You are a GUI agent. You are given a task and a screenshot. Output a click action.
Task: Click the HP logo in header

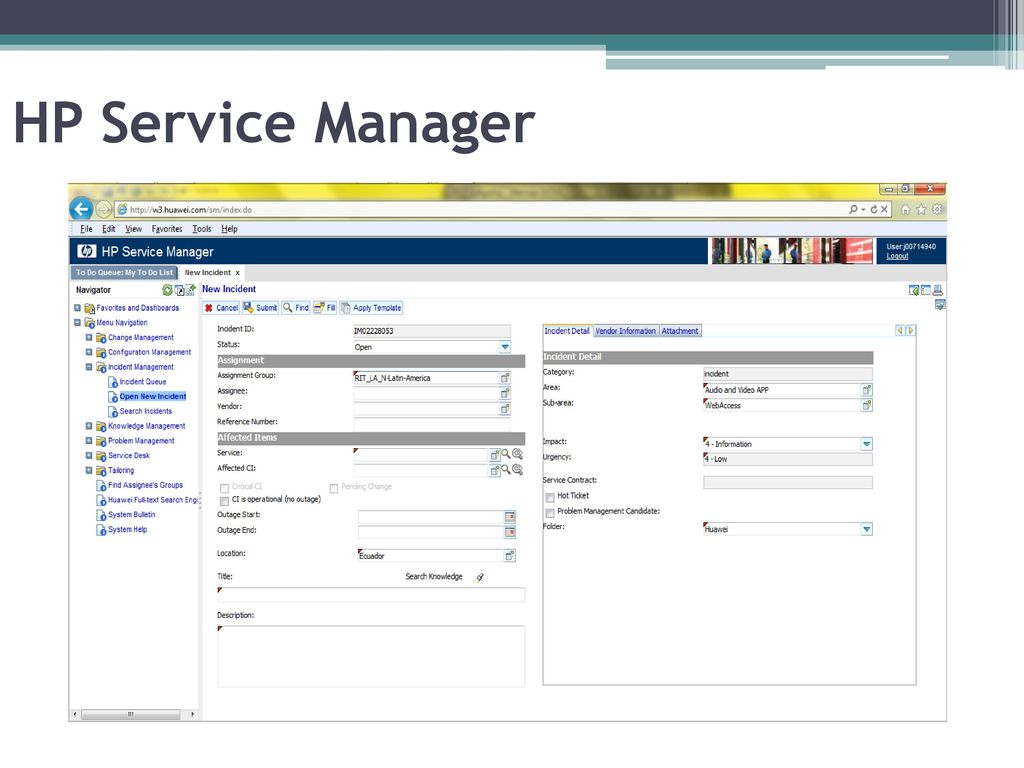tap(86, 251)
